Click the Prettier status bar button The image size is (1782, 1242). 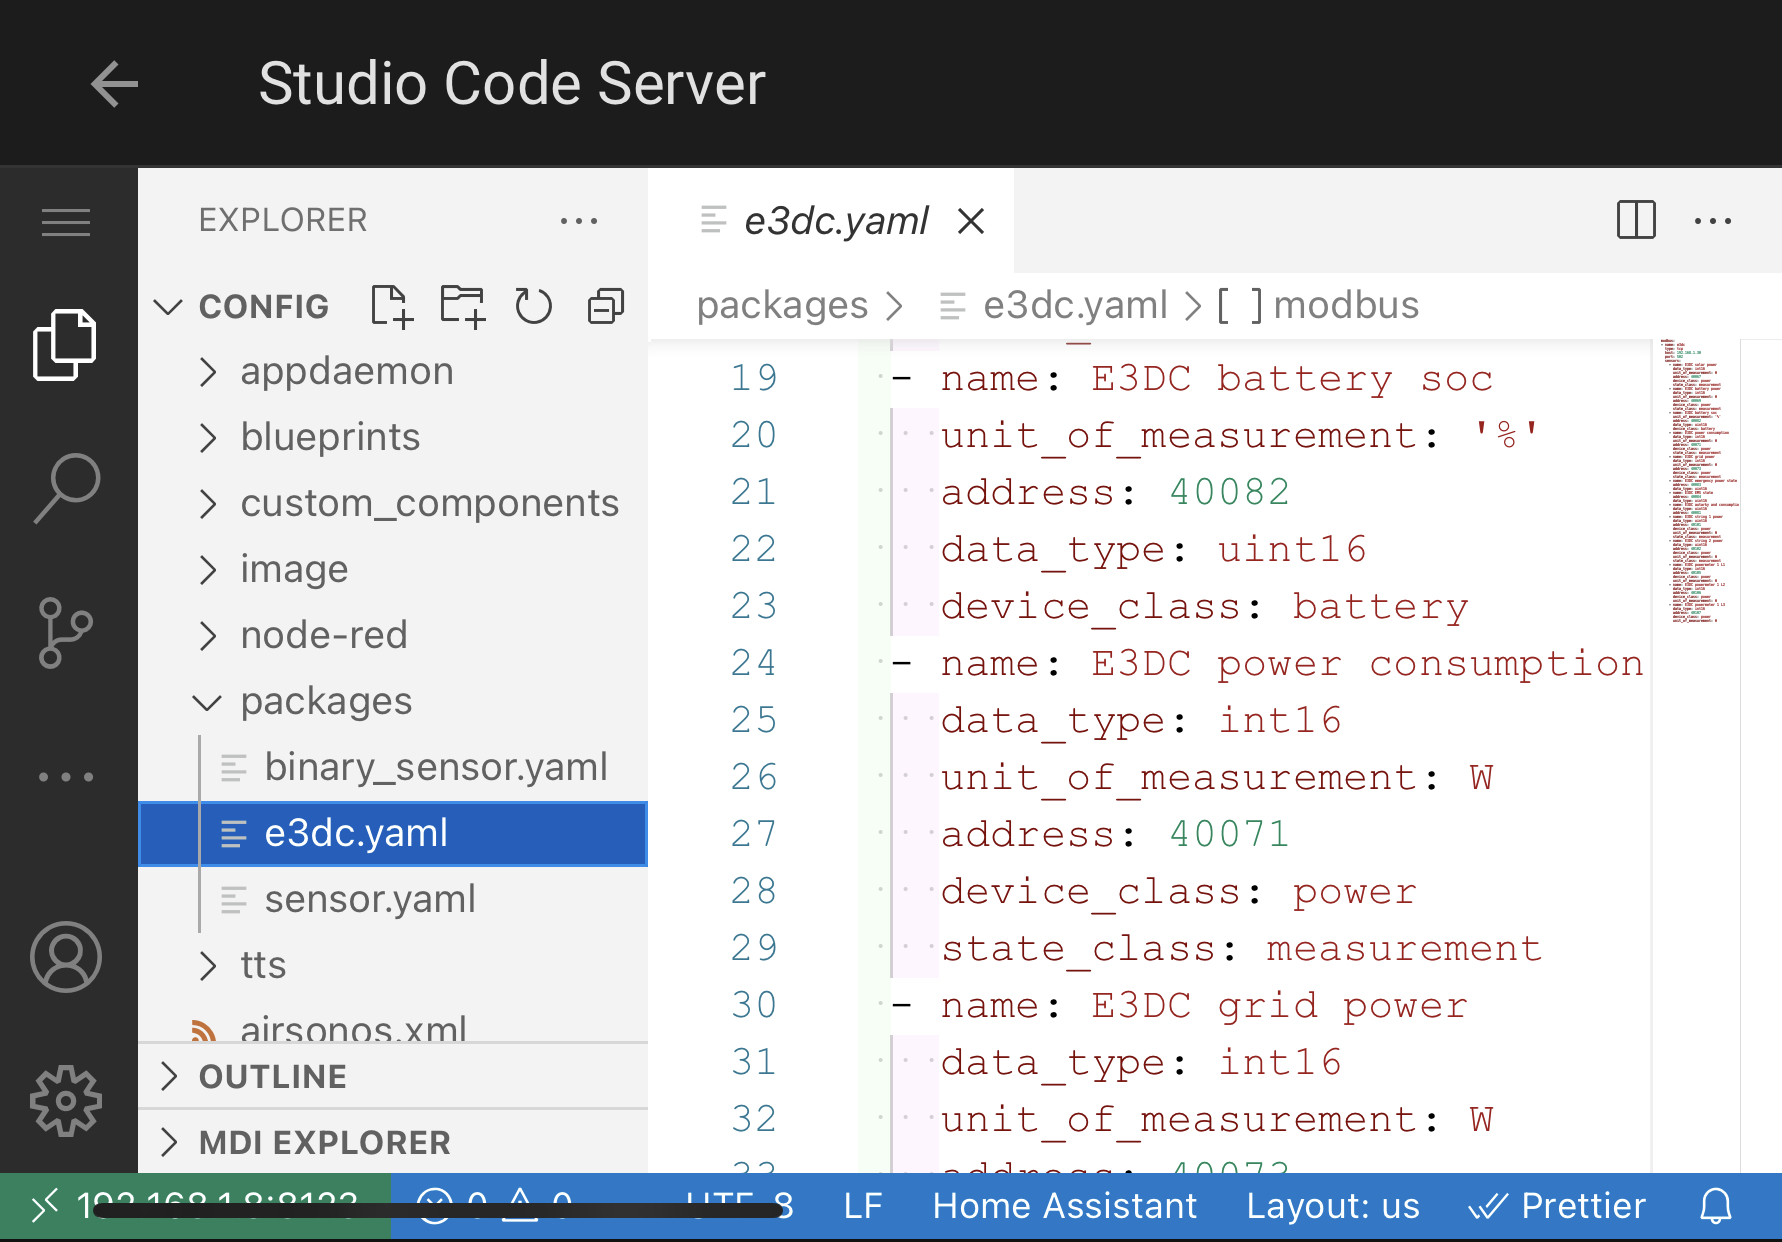(x=1557, y=1206)
